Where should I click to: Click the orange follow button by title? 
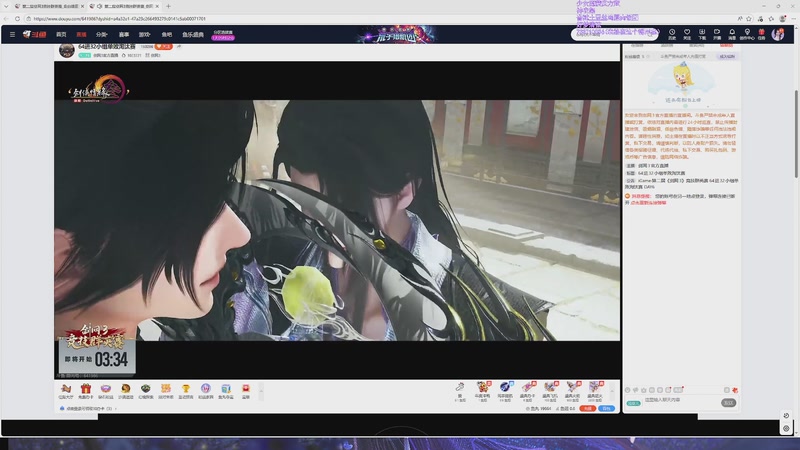pyautogui.click(x=164, y=46)
